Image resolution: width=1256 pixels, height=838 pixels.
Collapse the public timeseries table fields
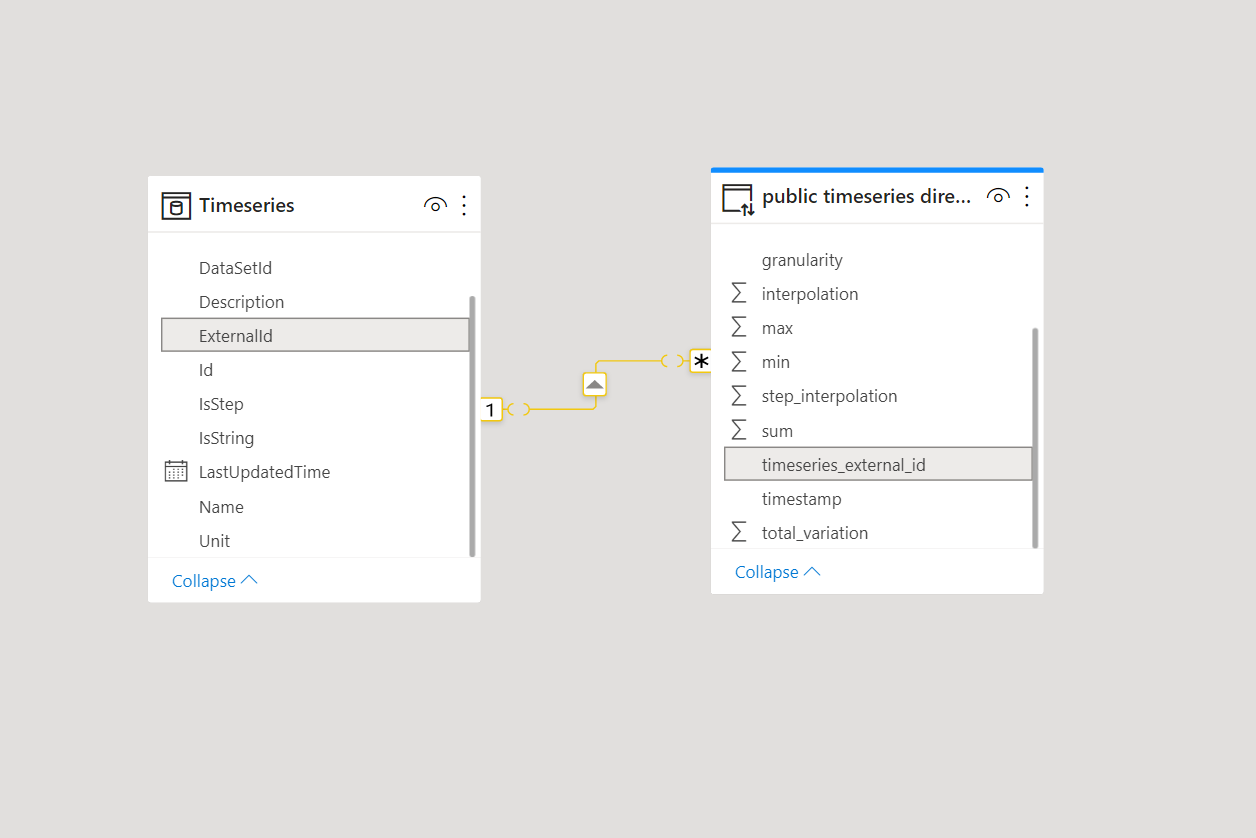(777, 572)
